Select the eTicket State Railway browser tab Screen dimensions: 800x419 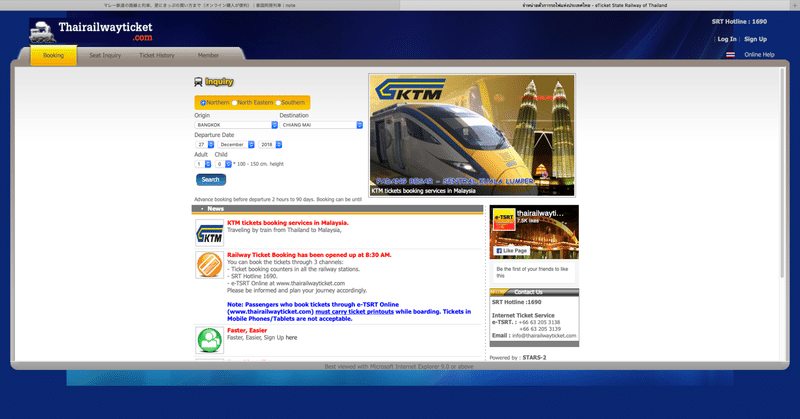(594, 5)
